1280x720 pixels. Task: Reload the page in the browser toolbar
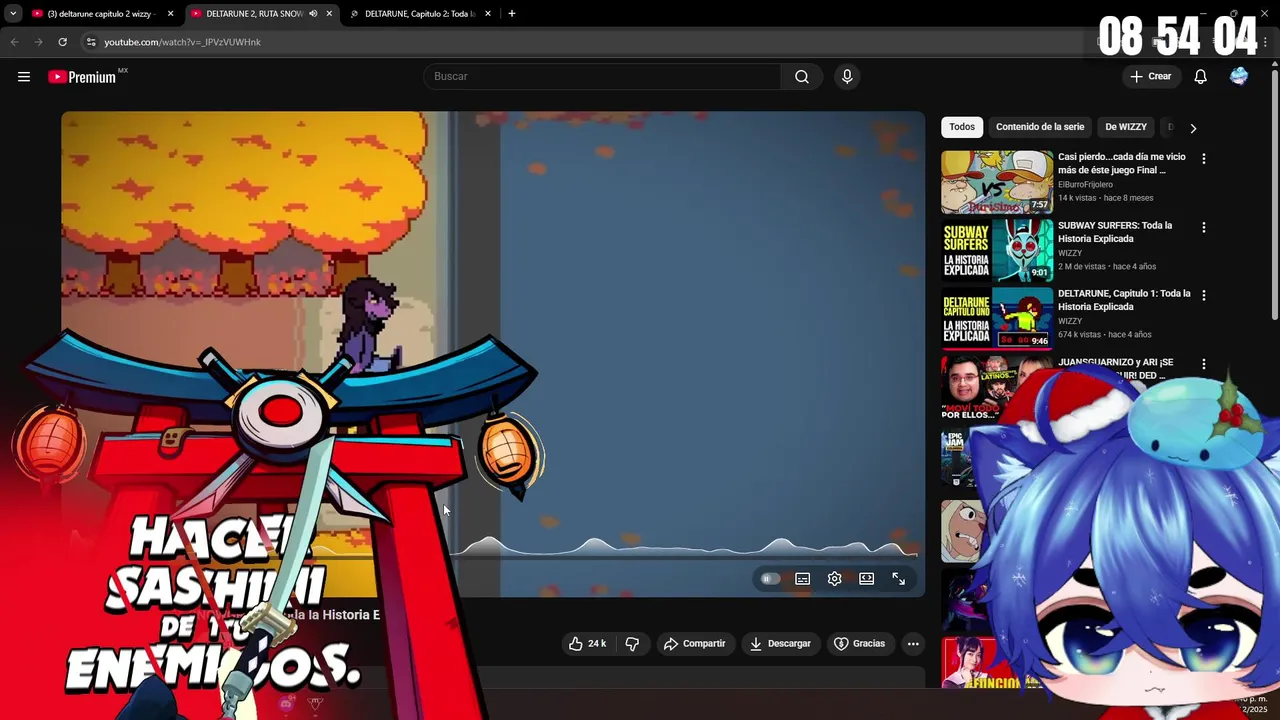point(62,42)
